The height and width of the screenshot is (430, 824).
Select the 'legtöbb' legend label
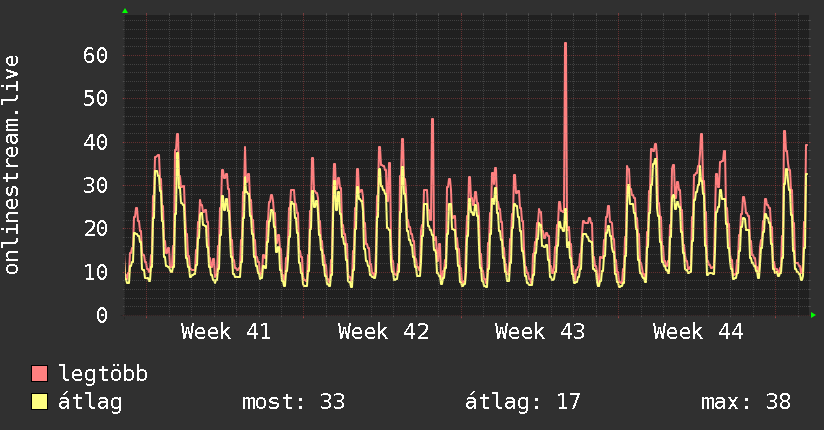click(x=103, y=374)
